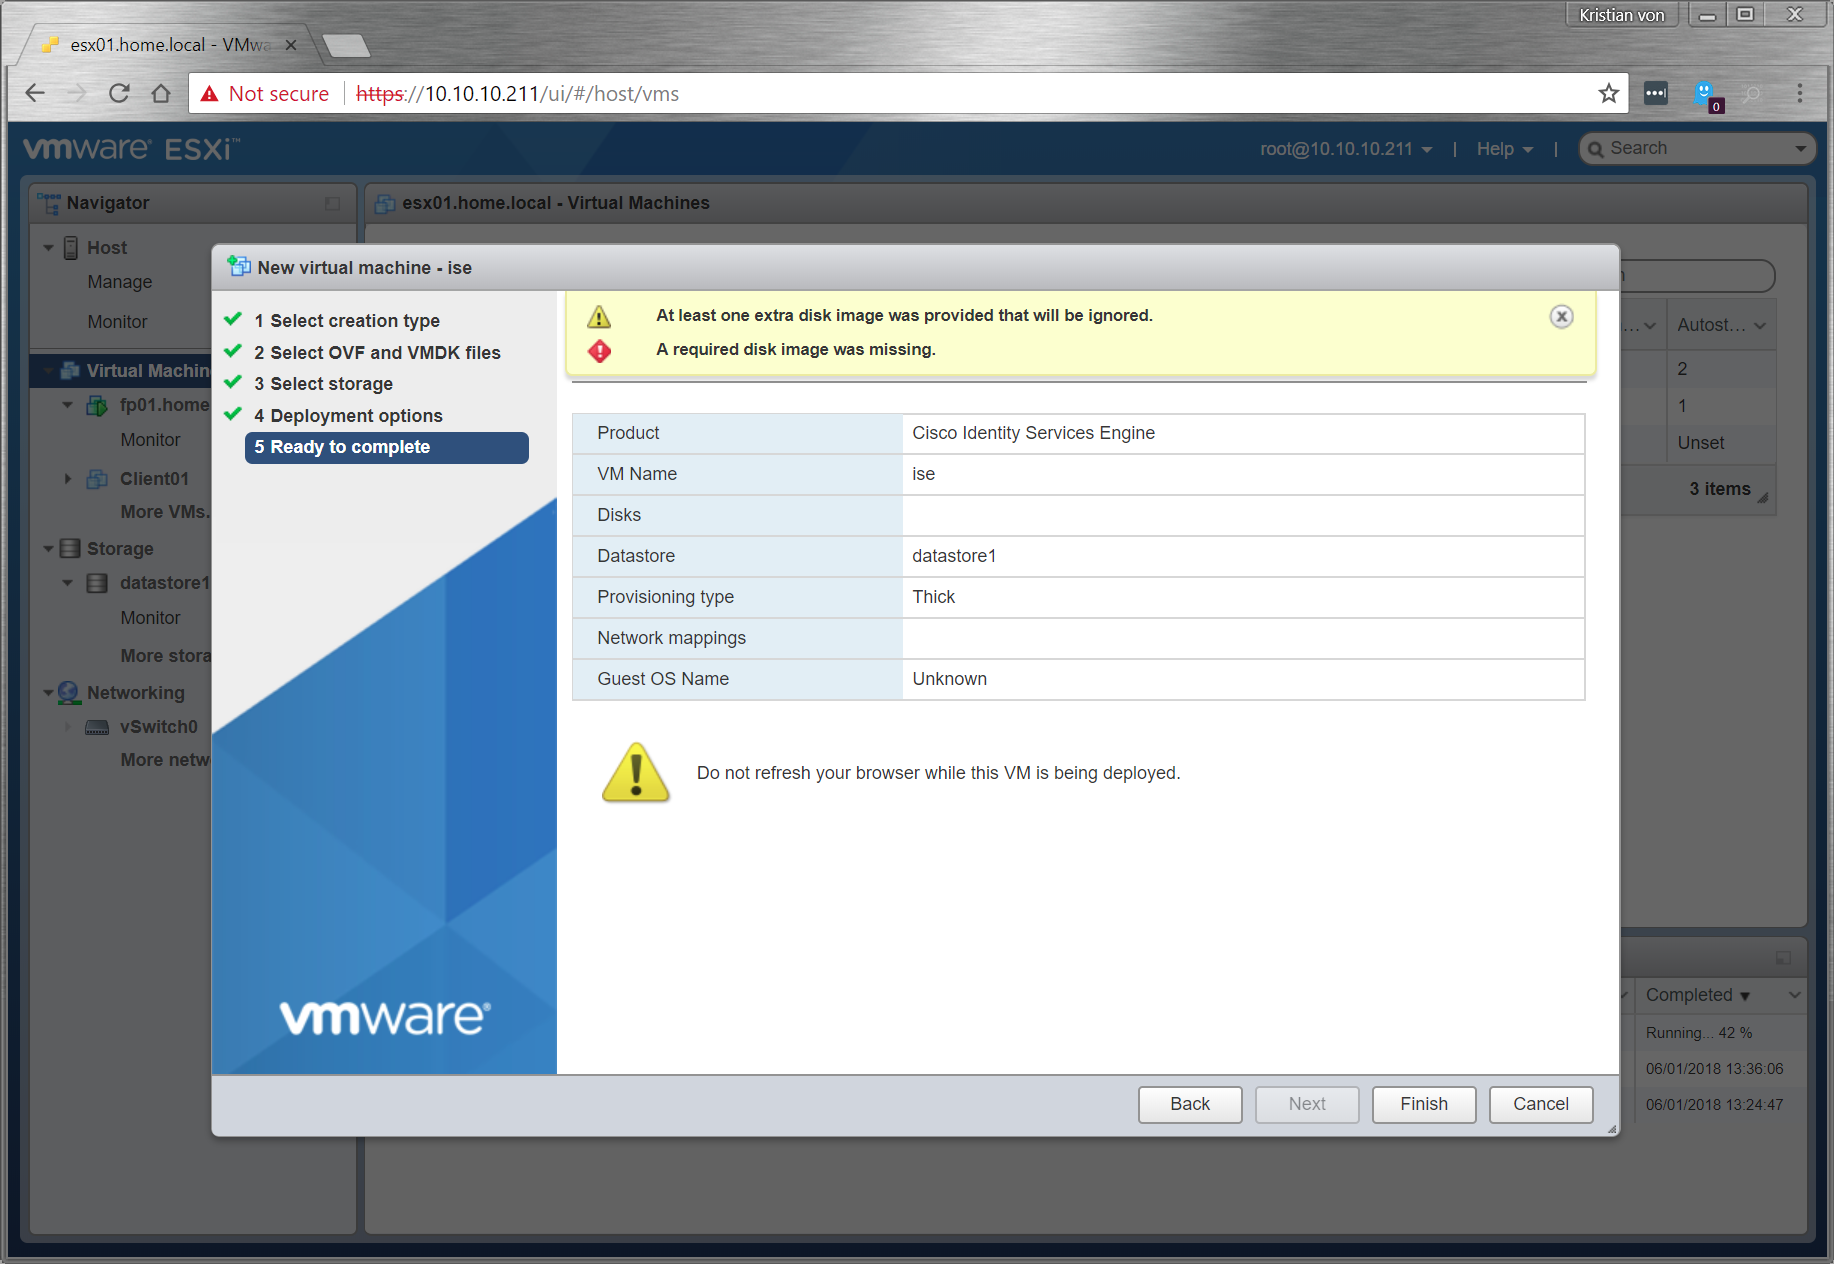Click the 'Thick' provisioning value

tap(933, 597)
